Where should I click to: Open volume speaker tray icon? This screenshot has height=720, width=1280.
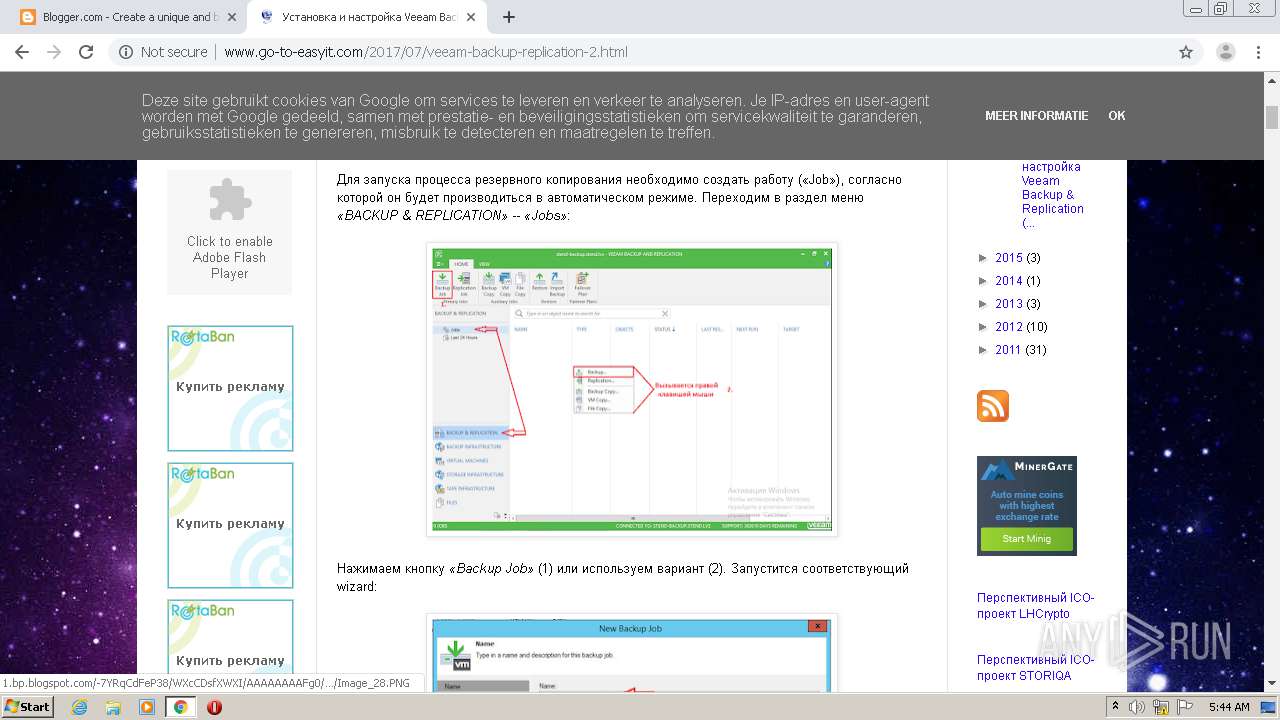point(1136,707)
